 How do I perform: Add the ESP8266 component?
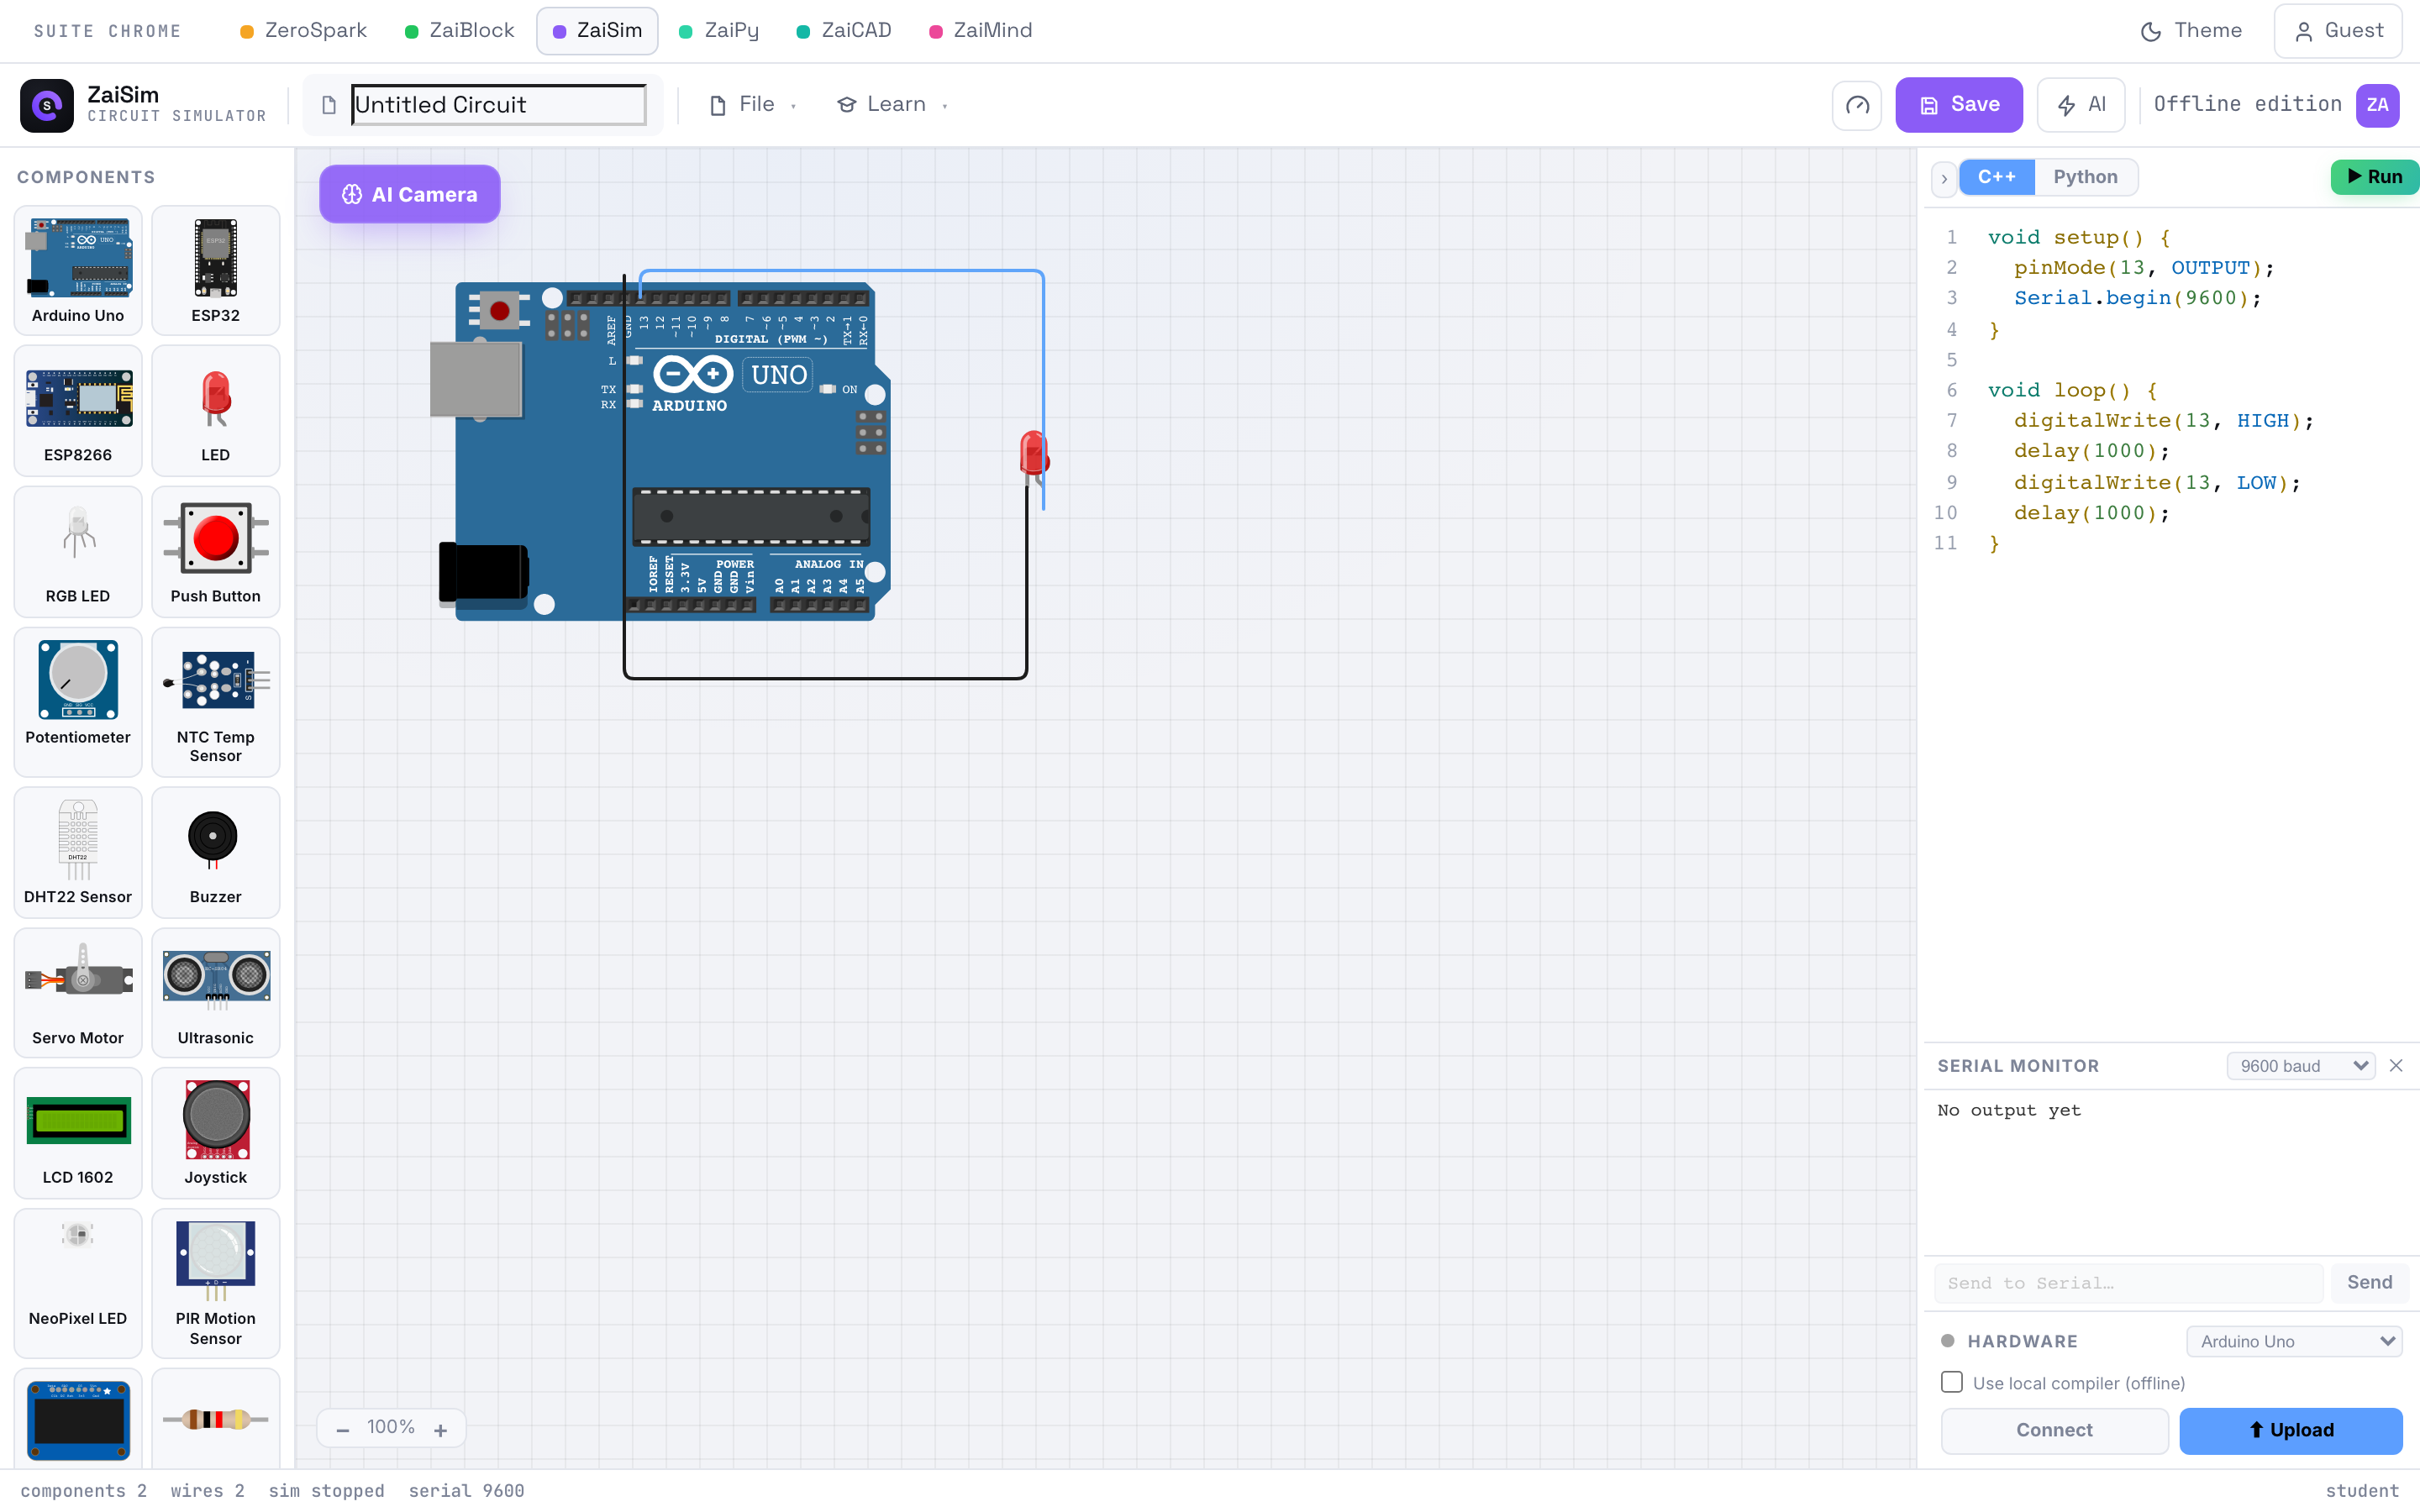(78, 410)
